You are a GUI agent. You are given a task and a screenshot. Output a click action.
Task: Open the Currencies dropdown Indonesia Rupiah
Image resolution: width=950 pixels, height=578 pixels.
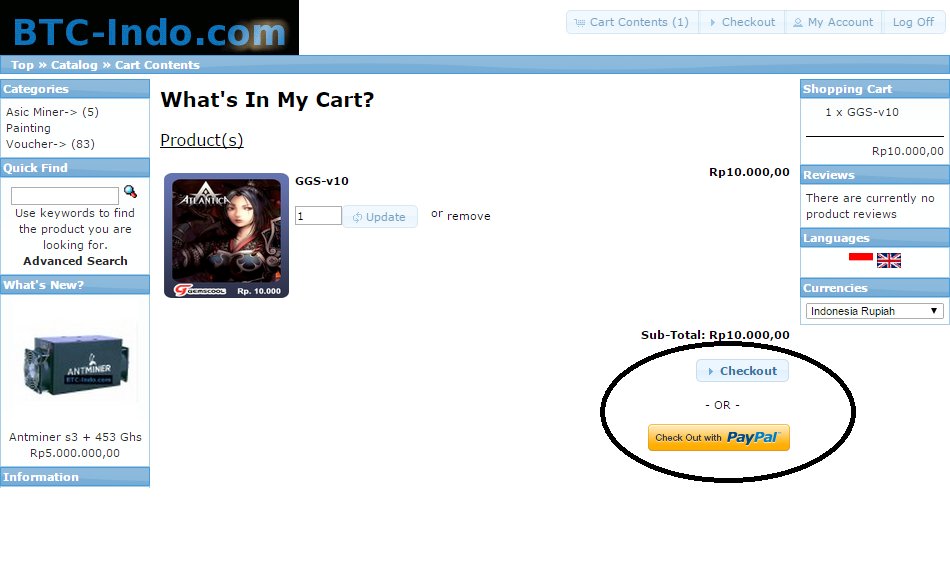point(874,311)
